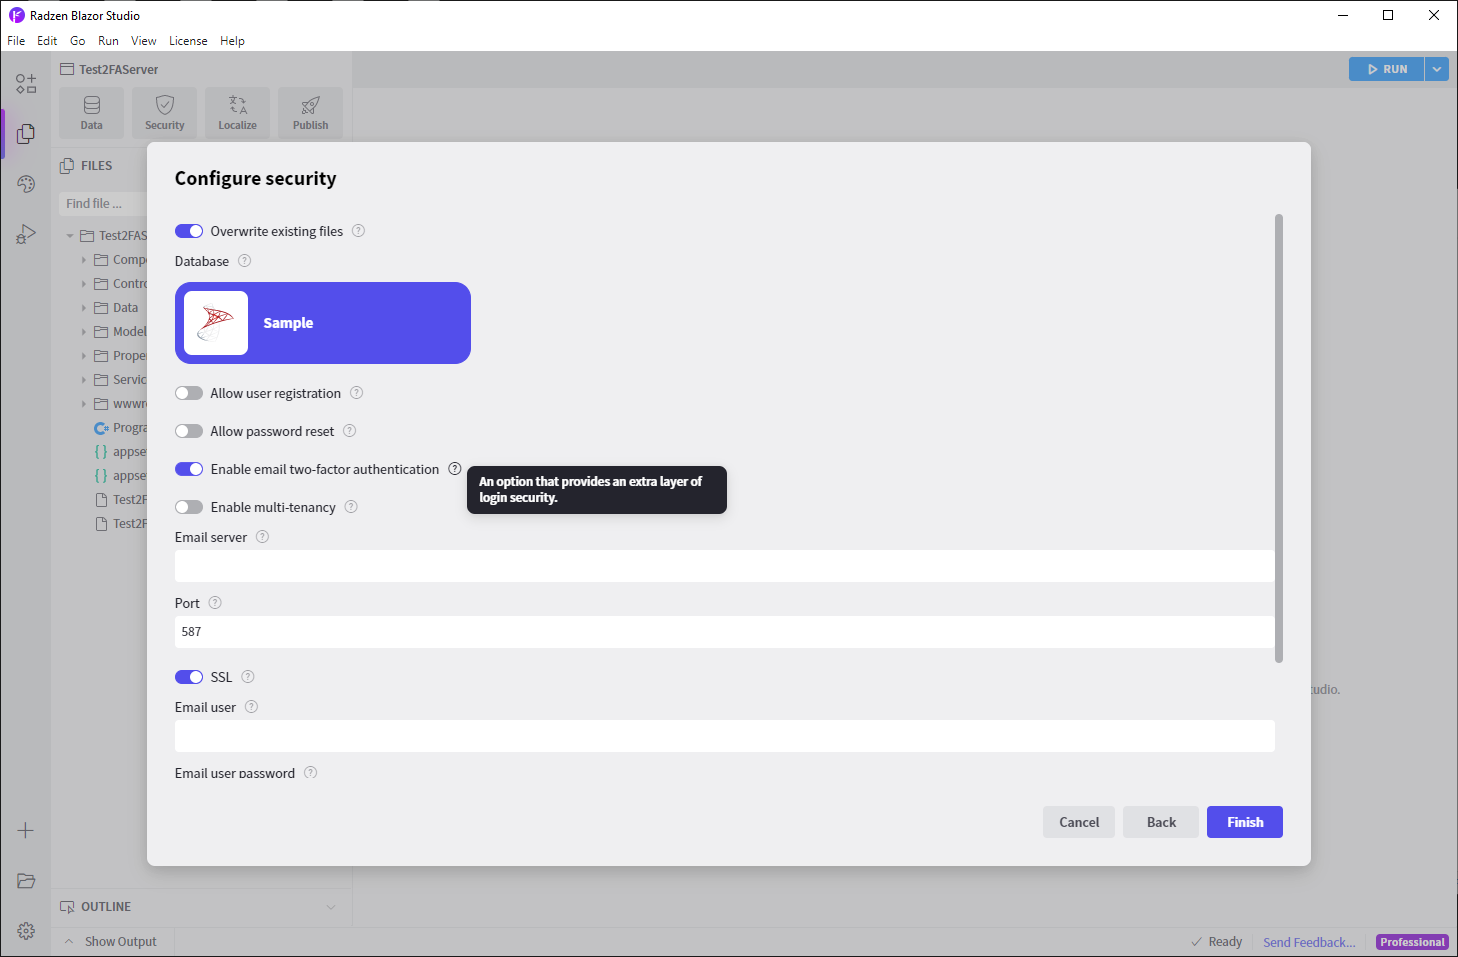This screenshot has width=1458, height=957.
Task: Enable Allow password reset switch
Action: coord(189,431)
